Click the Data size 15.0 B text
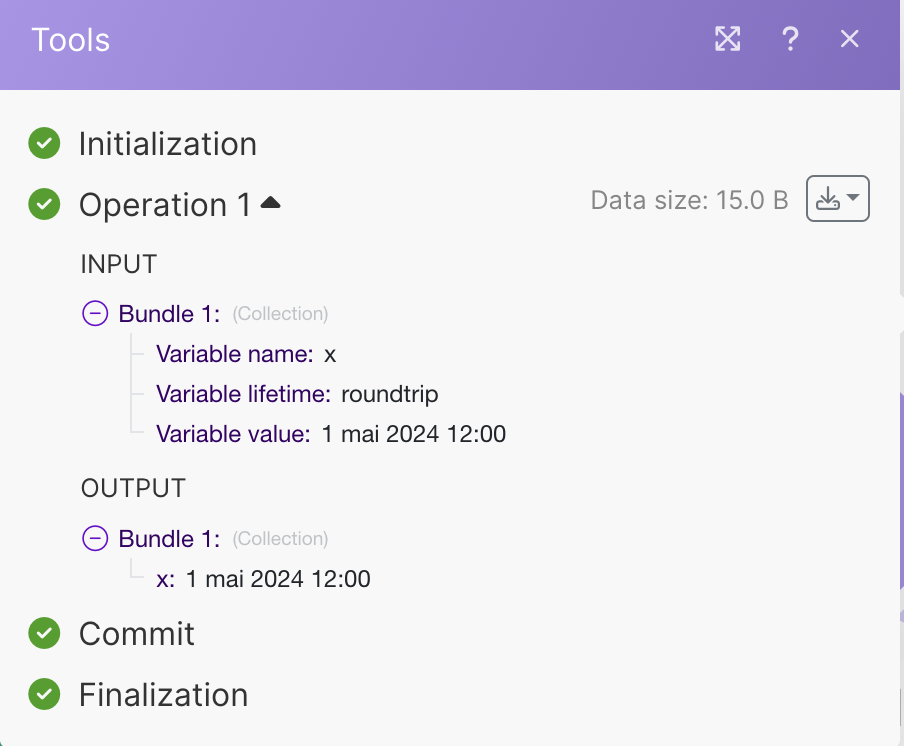 tap(689, 200)
